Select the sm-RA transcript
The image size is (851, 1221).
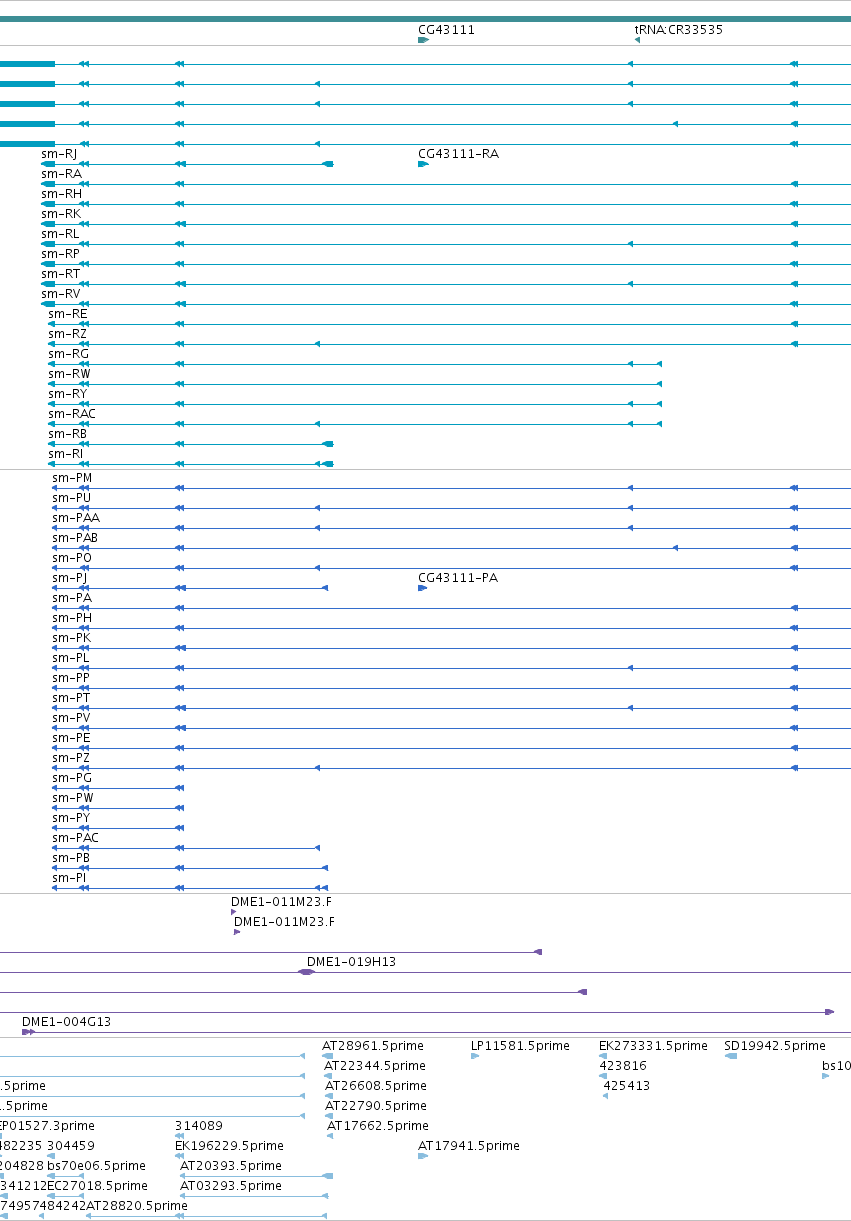446,184
